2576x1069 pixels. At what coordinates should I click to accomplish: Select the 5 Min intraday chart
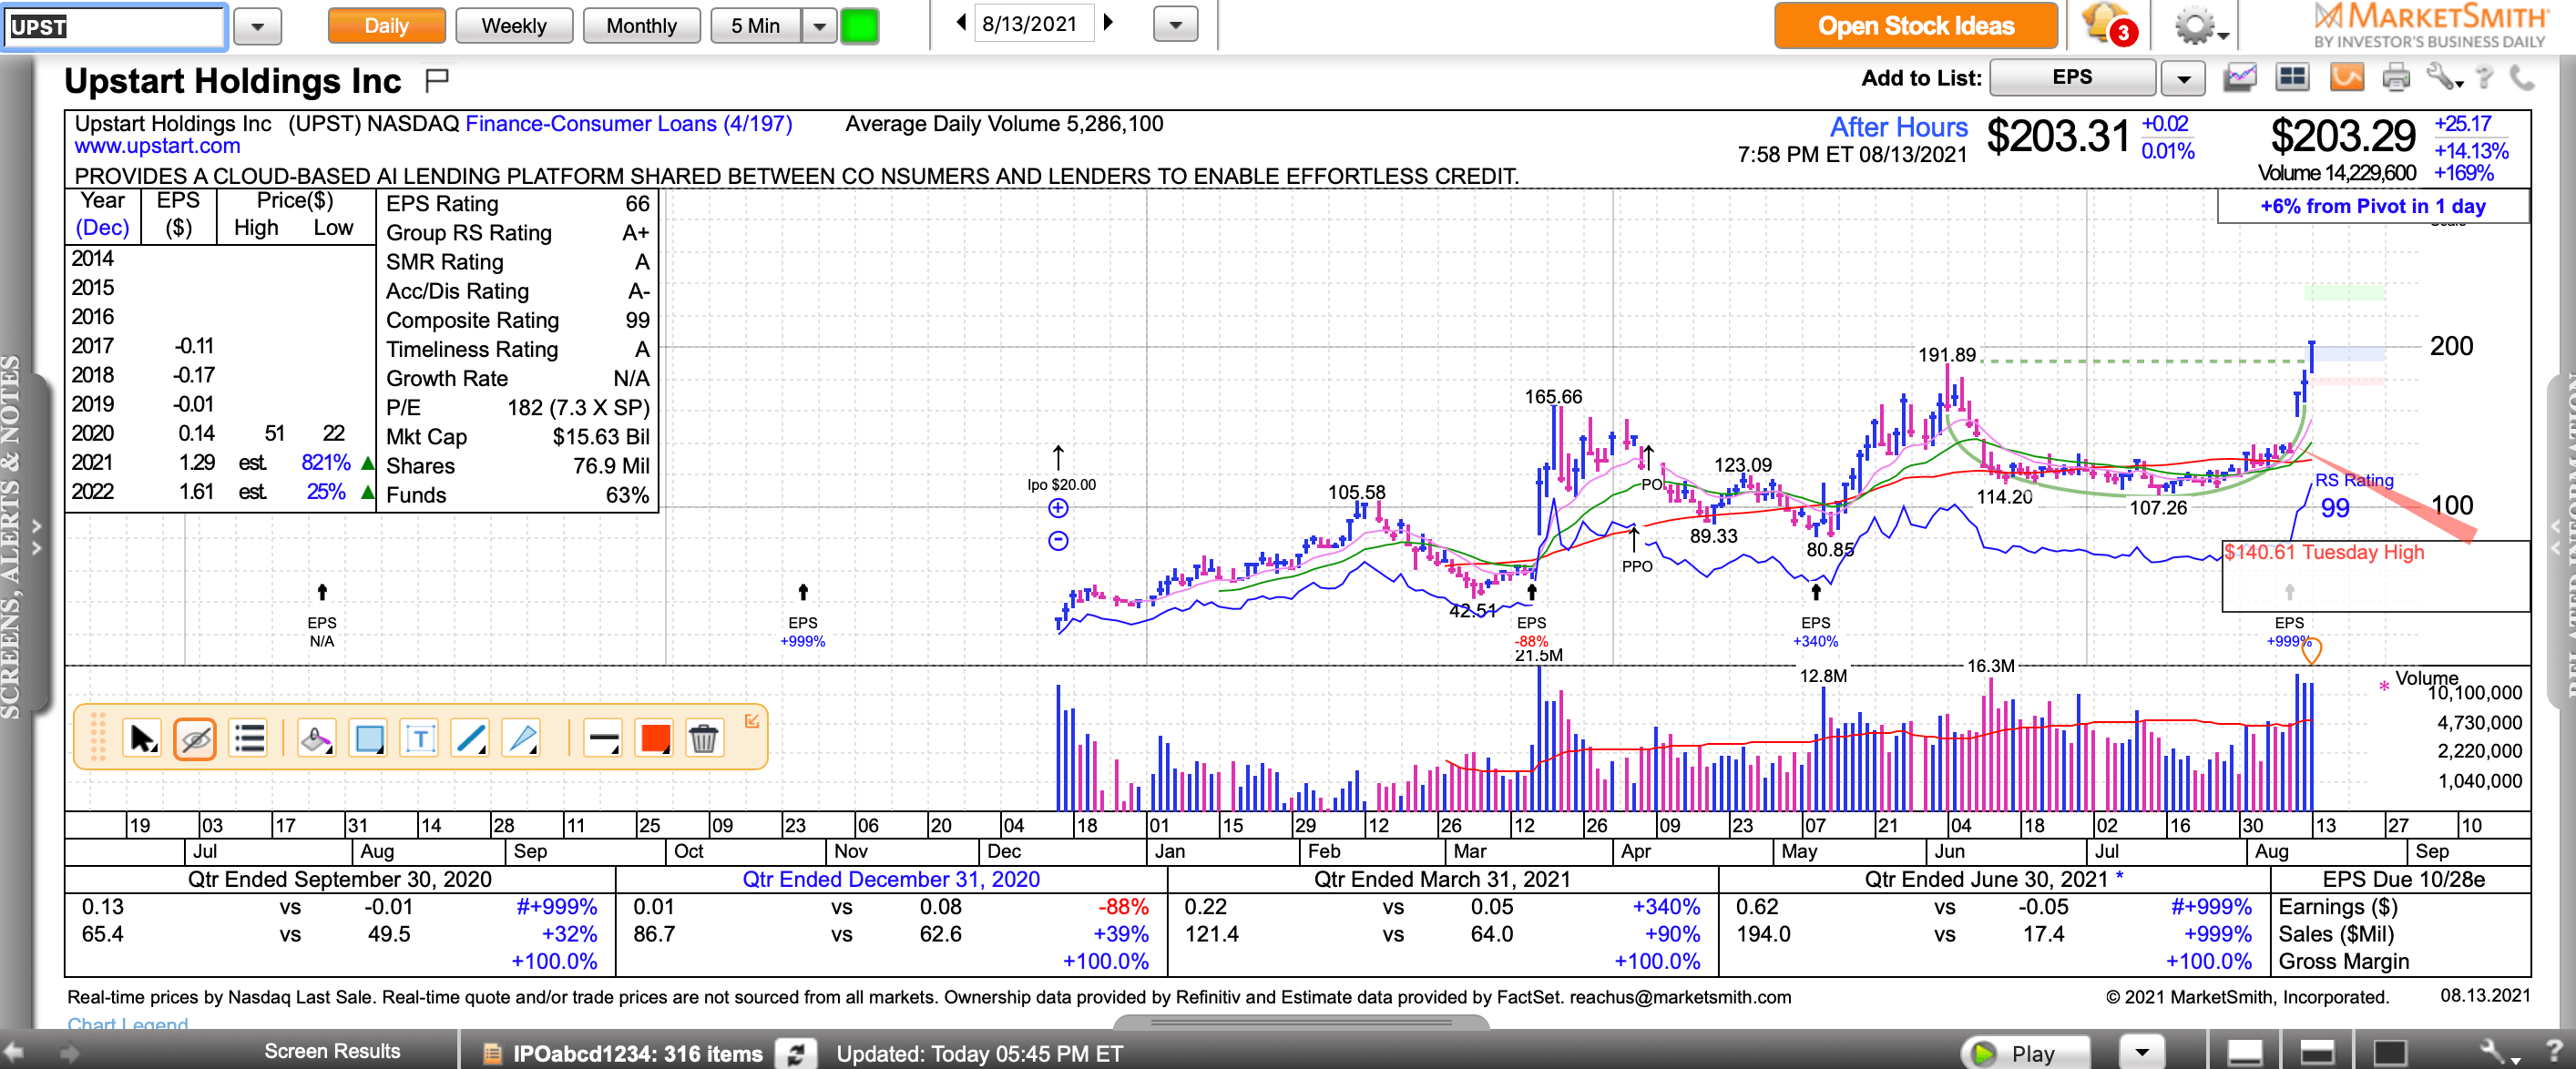[755, 25]
